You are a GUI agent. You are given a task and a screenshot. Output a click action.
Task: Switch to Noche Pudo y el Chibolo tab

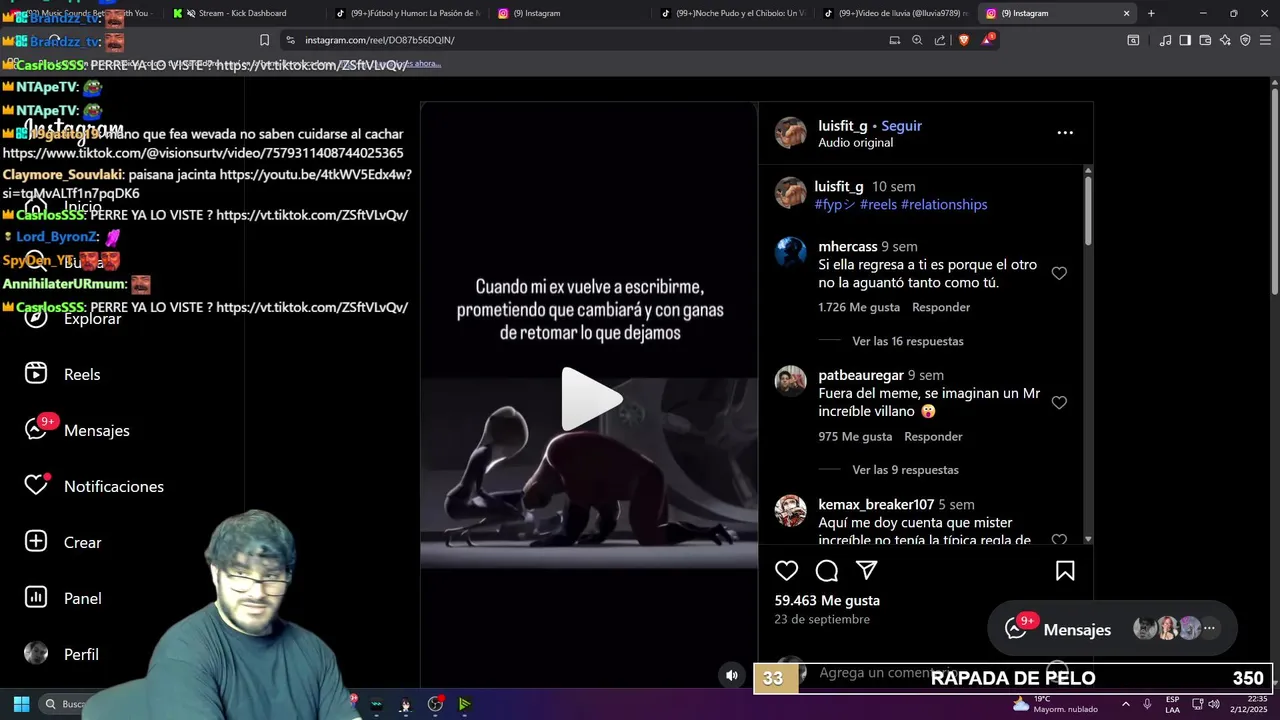click(735, 13)
